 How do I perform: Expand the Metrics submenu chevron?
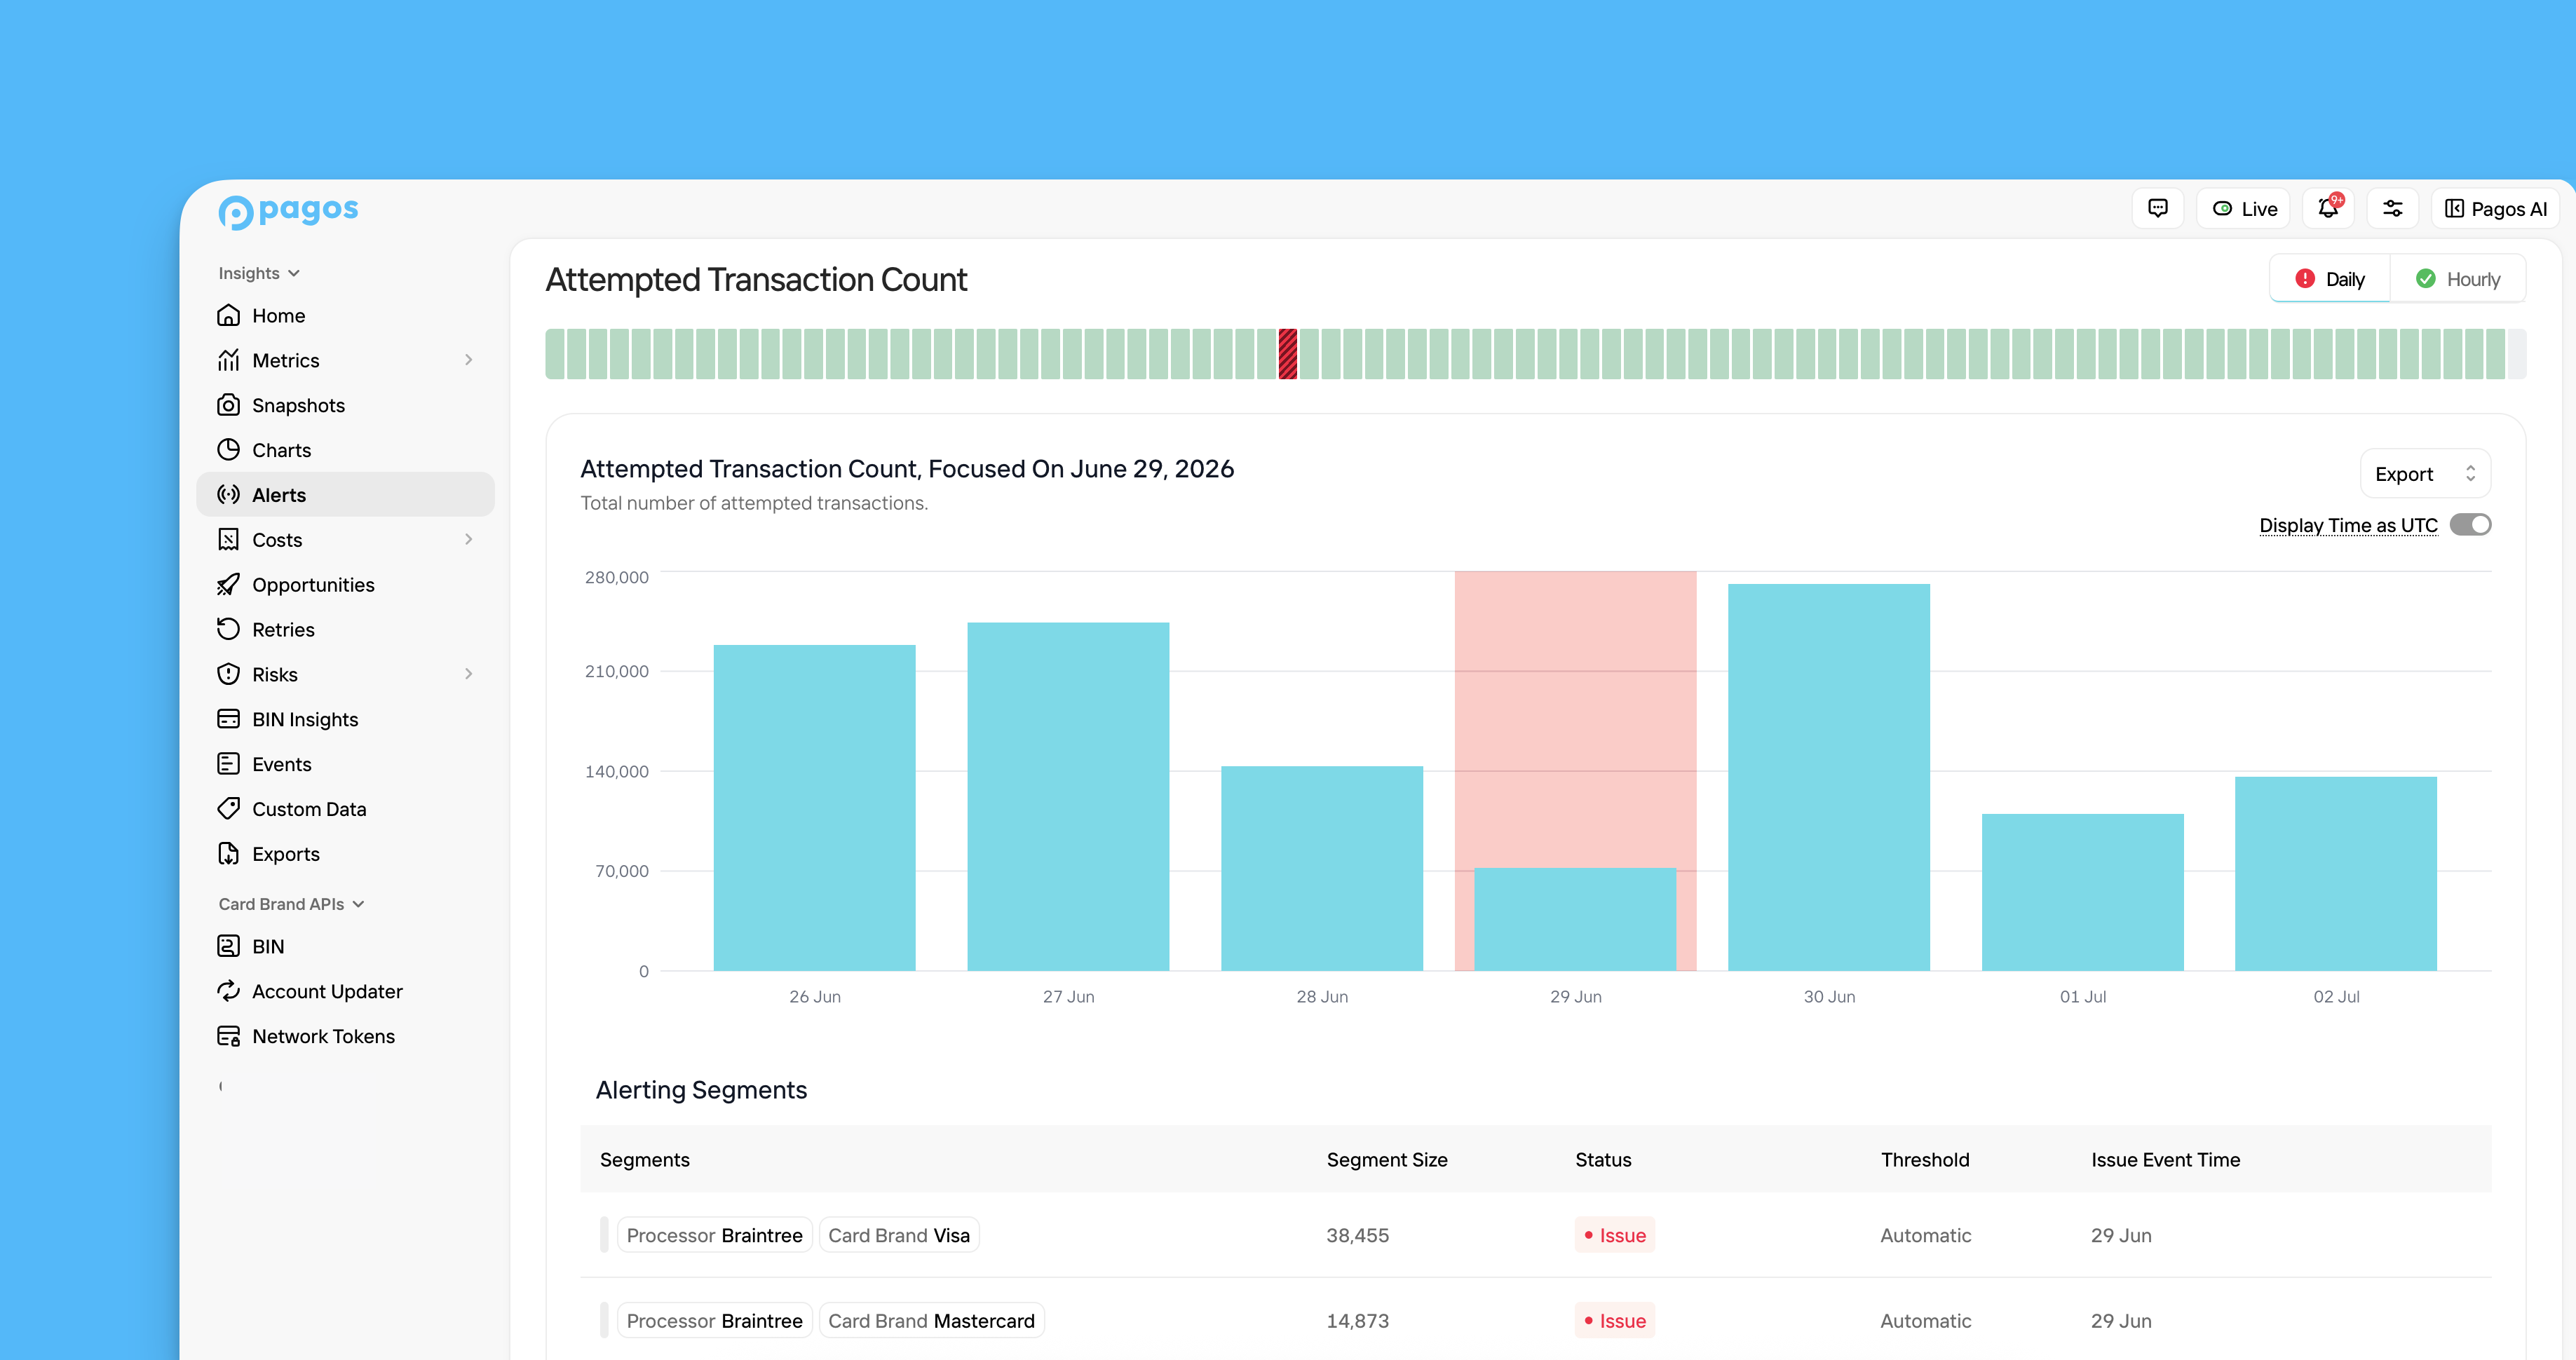coord(468,360)
